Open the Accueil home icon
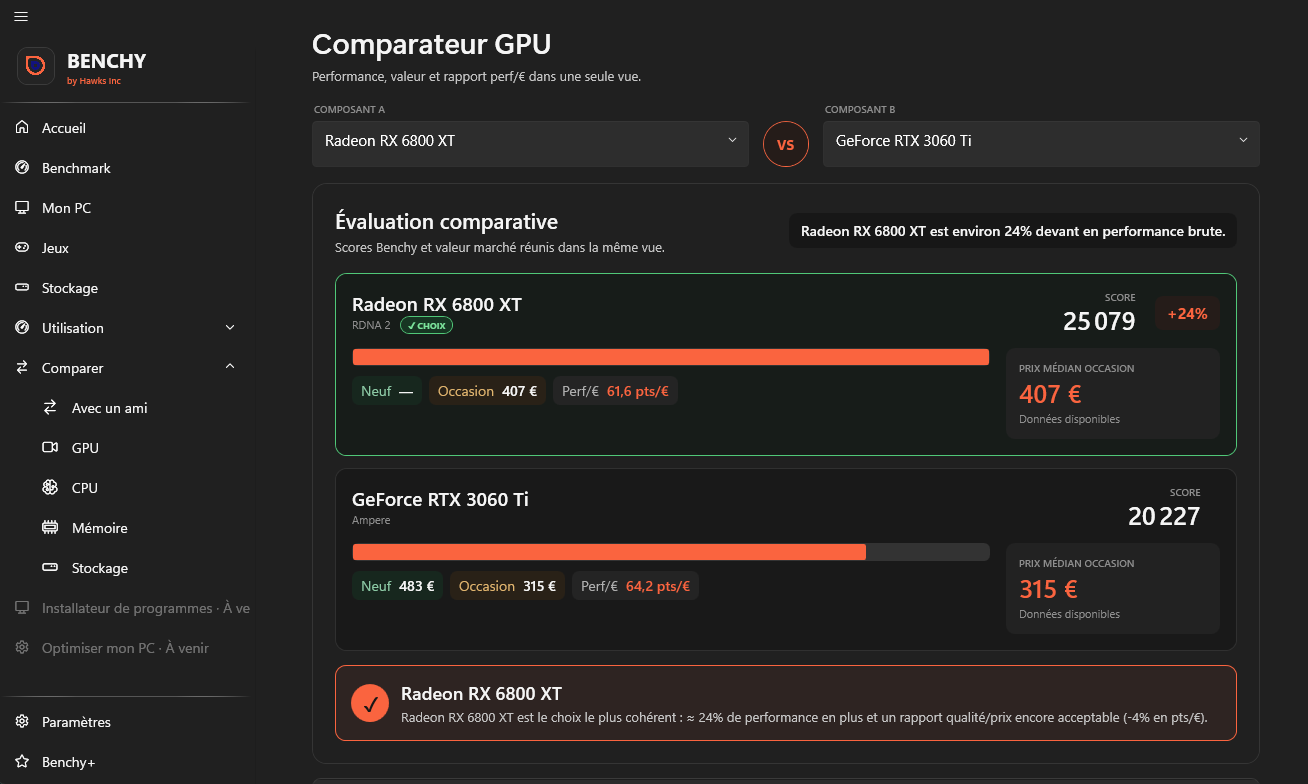 [22, 128]
